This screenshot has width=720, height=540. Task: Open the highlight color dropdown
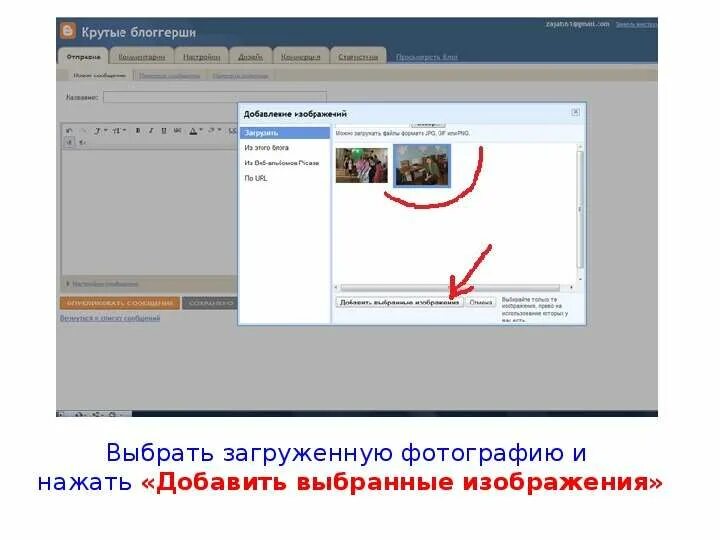(x=214, y=131)
